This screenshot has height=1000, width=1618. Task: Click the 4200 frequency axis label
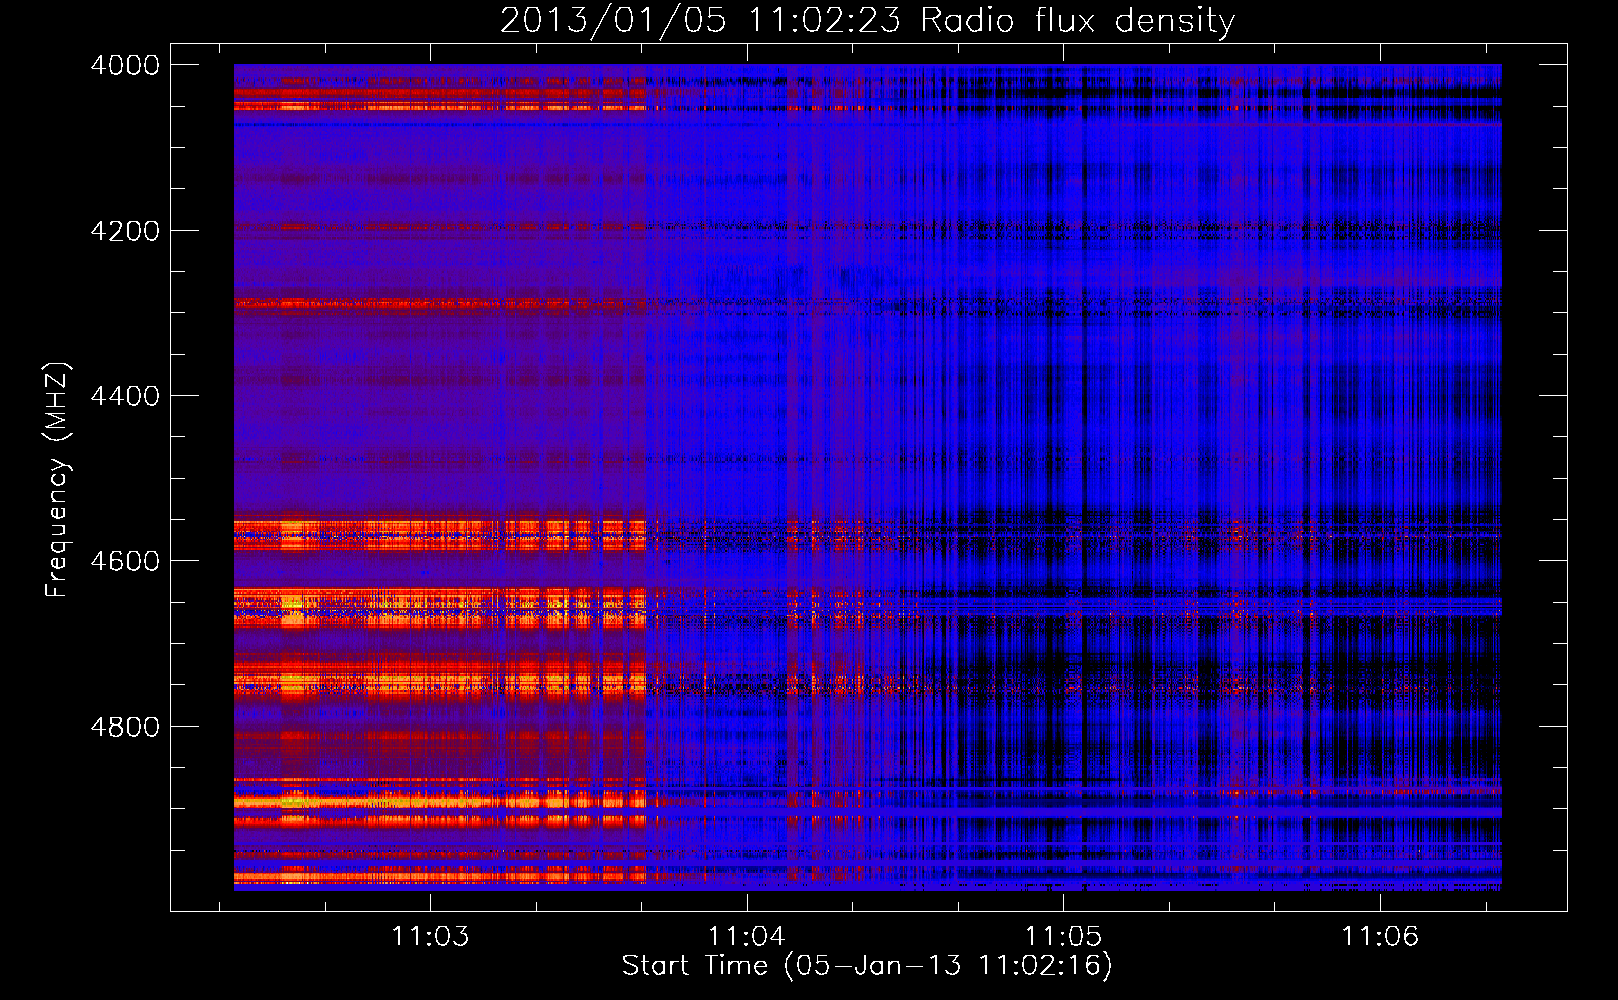(x=125, y=231)
